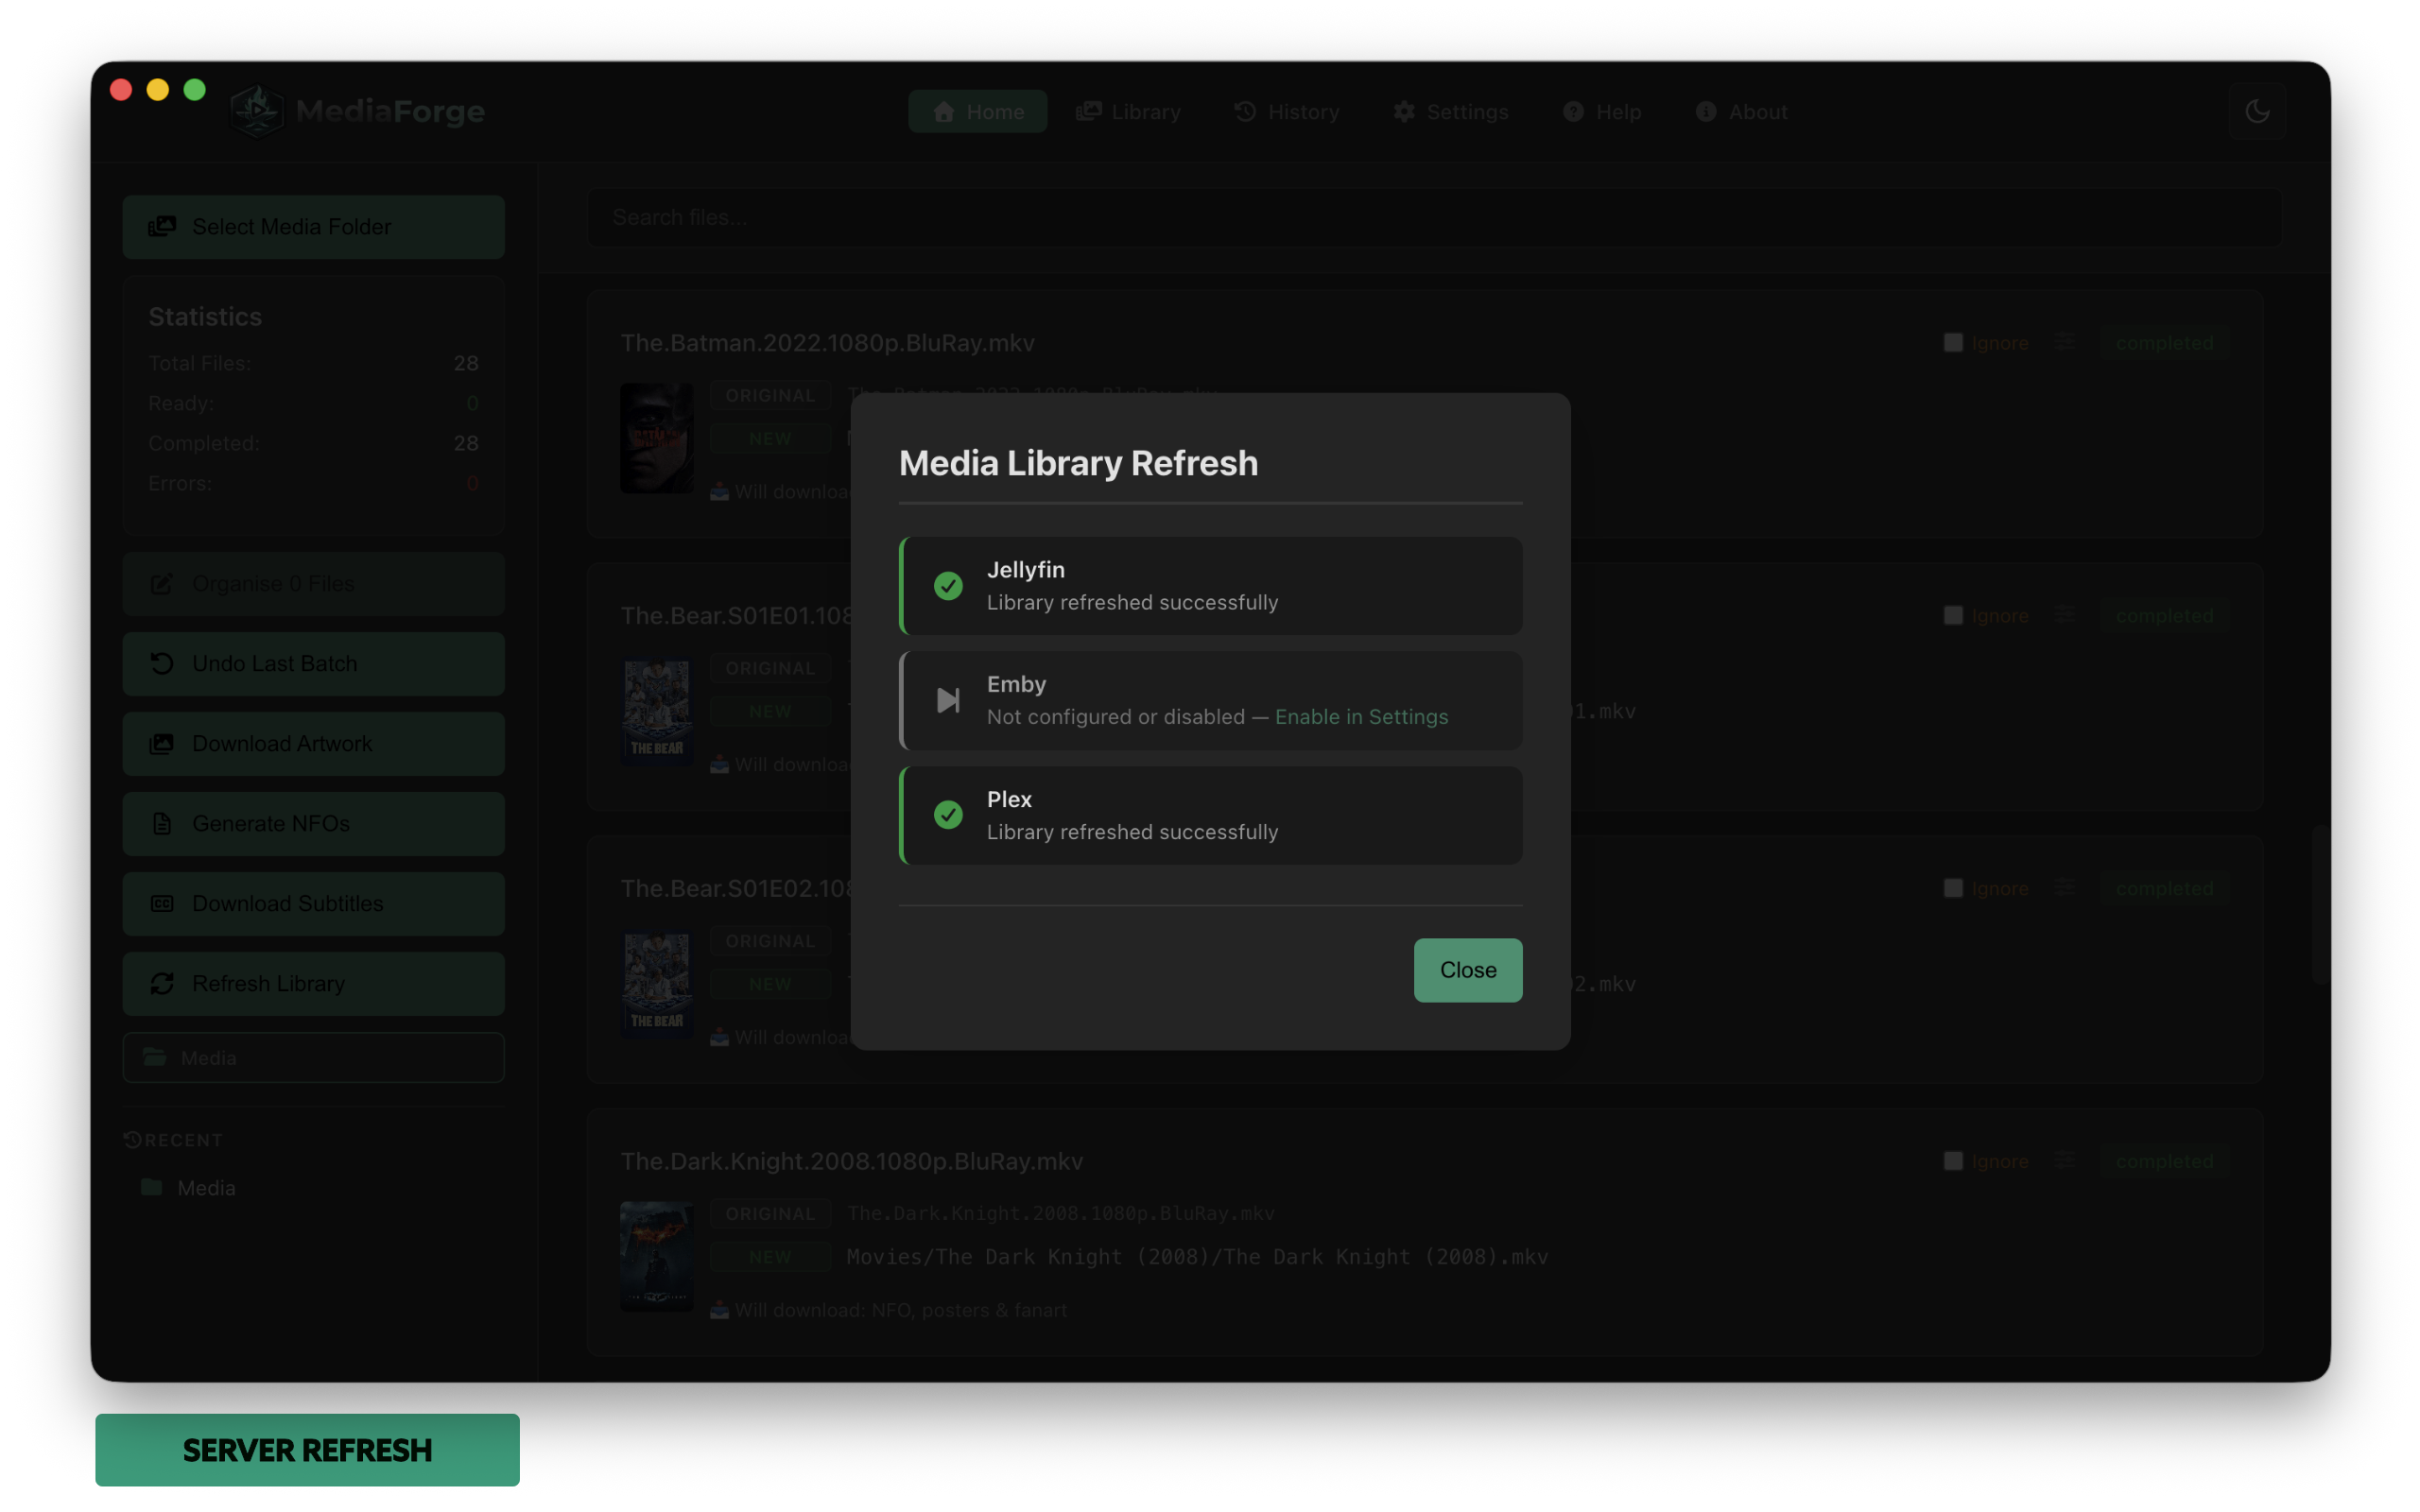Click Completed statistic value 28

466,443
